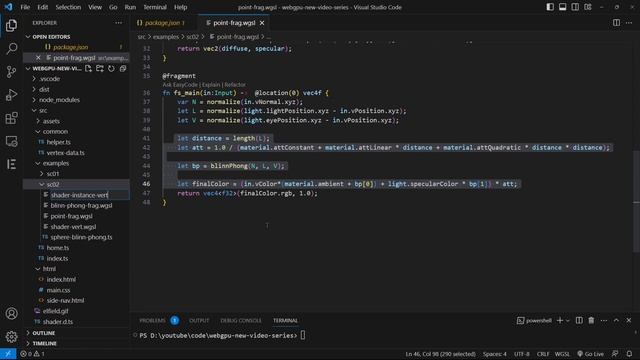
Task: Click the Explain code lens link
Action: tap(211, 85)
